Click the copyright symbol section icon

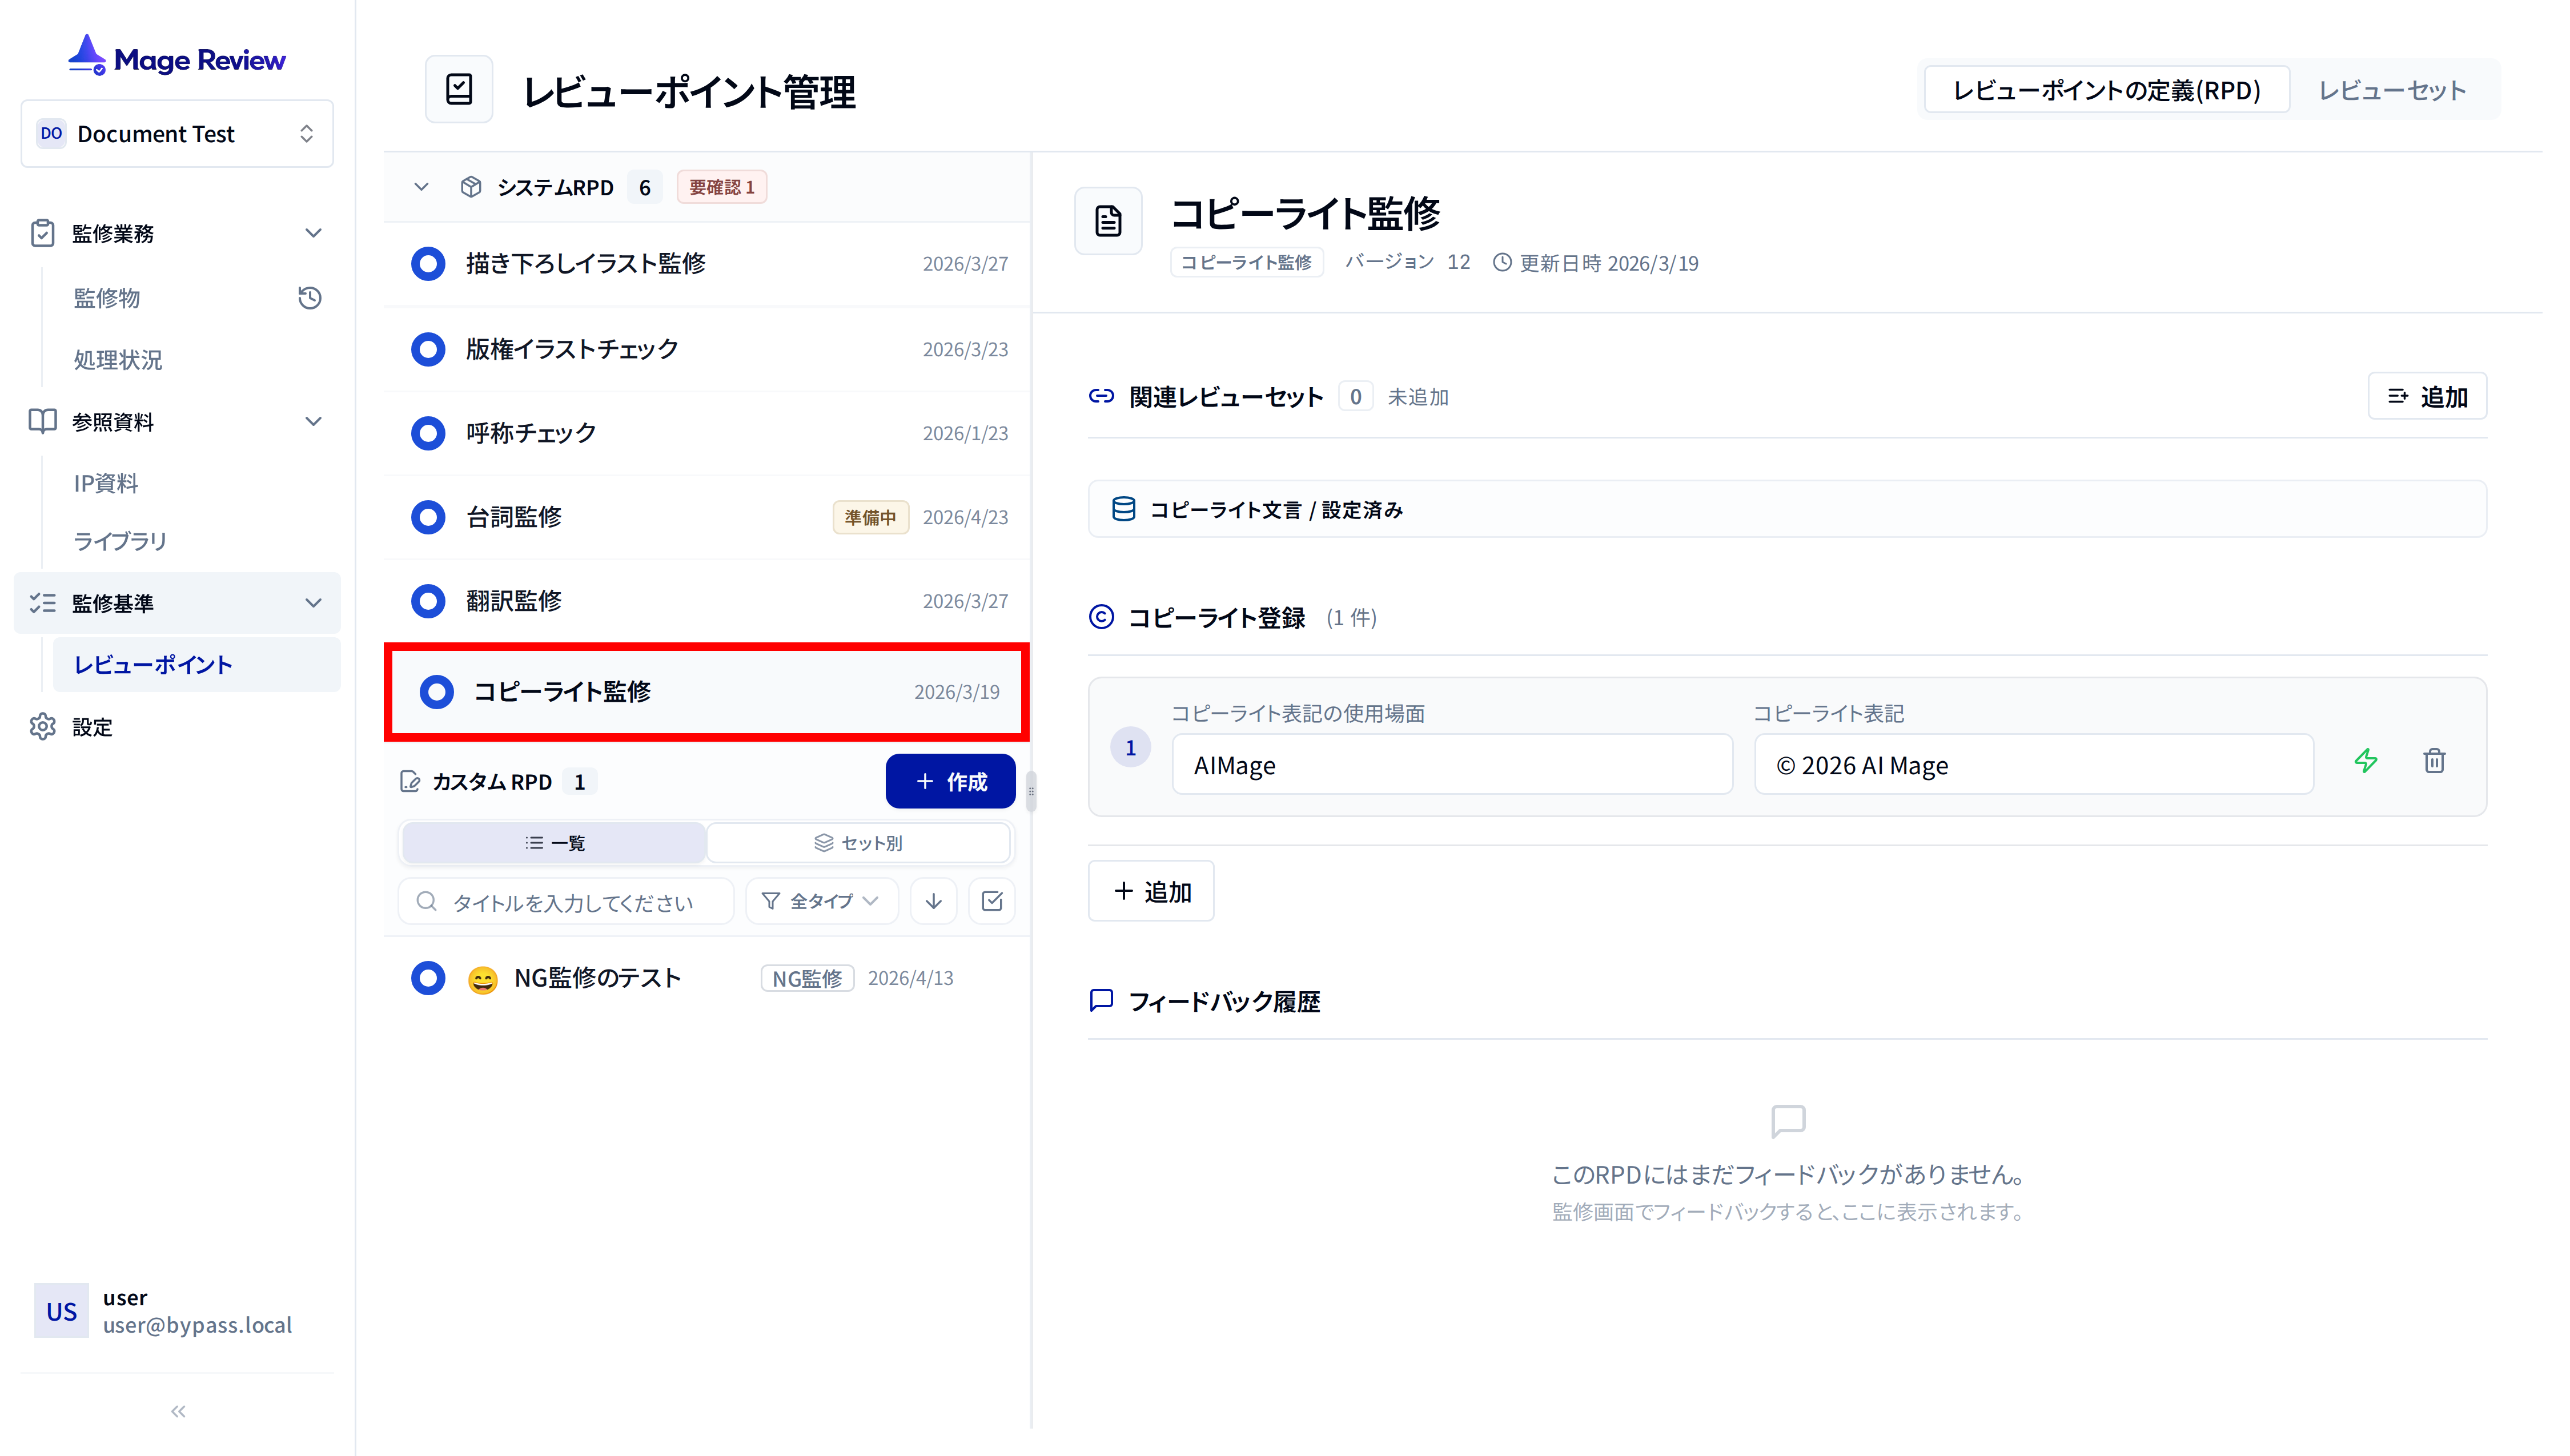(1101, 617)
